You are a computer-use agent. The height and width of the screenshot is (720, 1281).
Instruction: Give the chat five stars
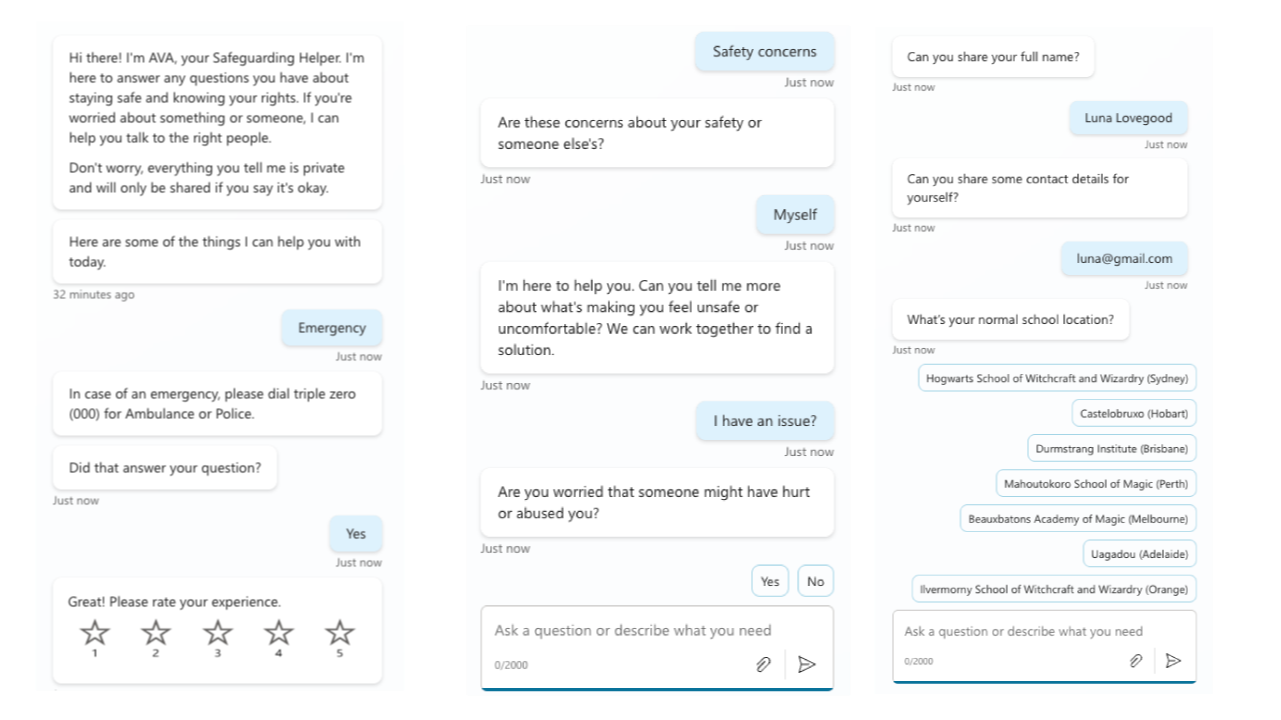coord(340,633)
